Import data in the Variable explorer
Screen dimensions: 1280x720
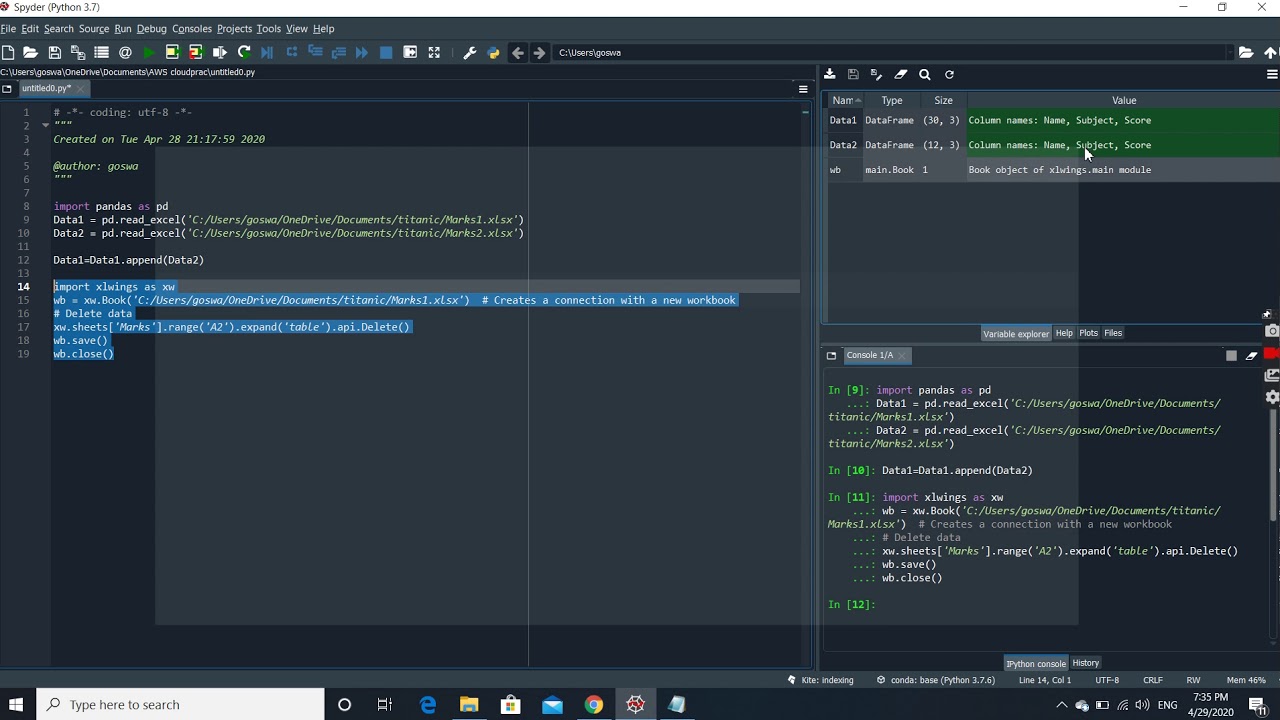click(x=830, y=74)
